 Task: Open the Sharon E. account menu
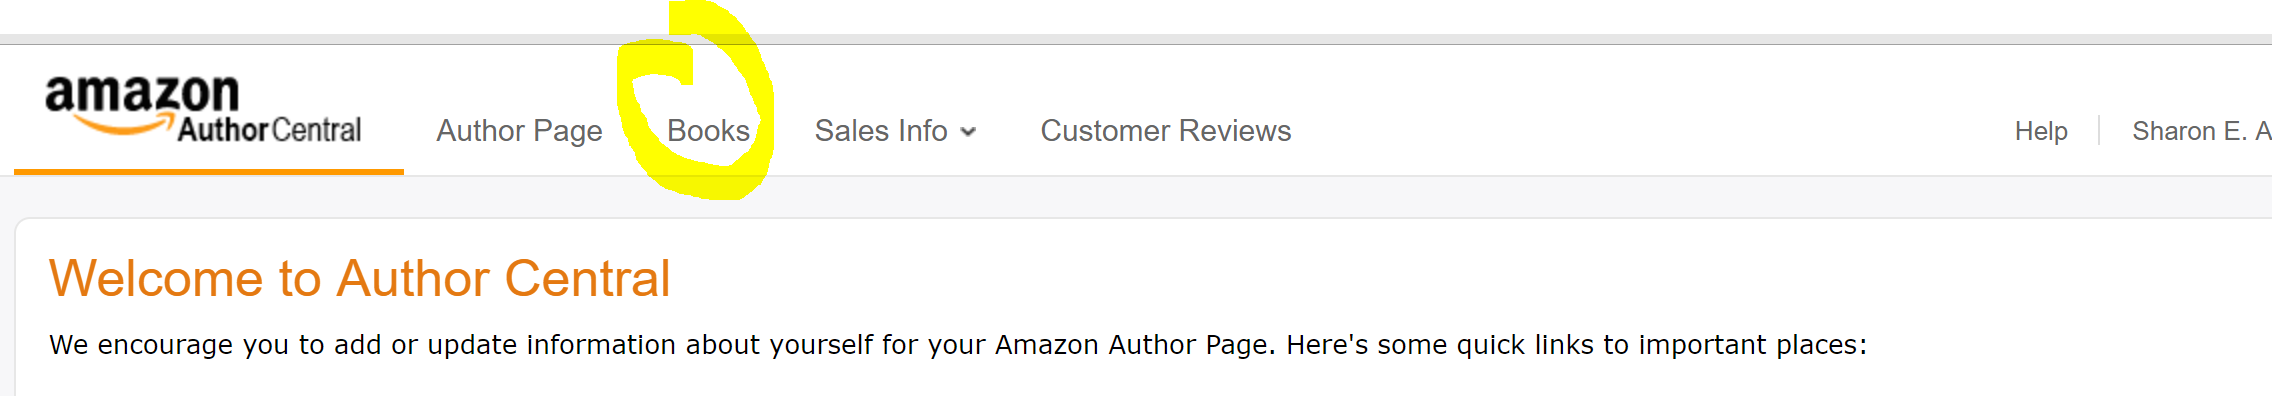coord(2201,131)
